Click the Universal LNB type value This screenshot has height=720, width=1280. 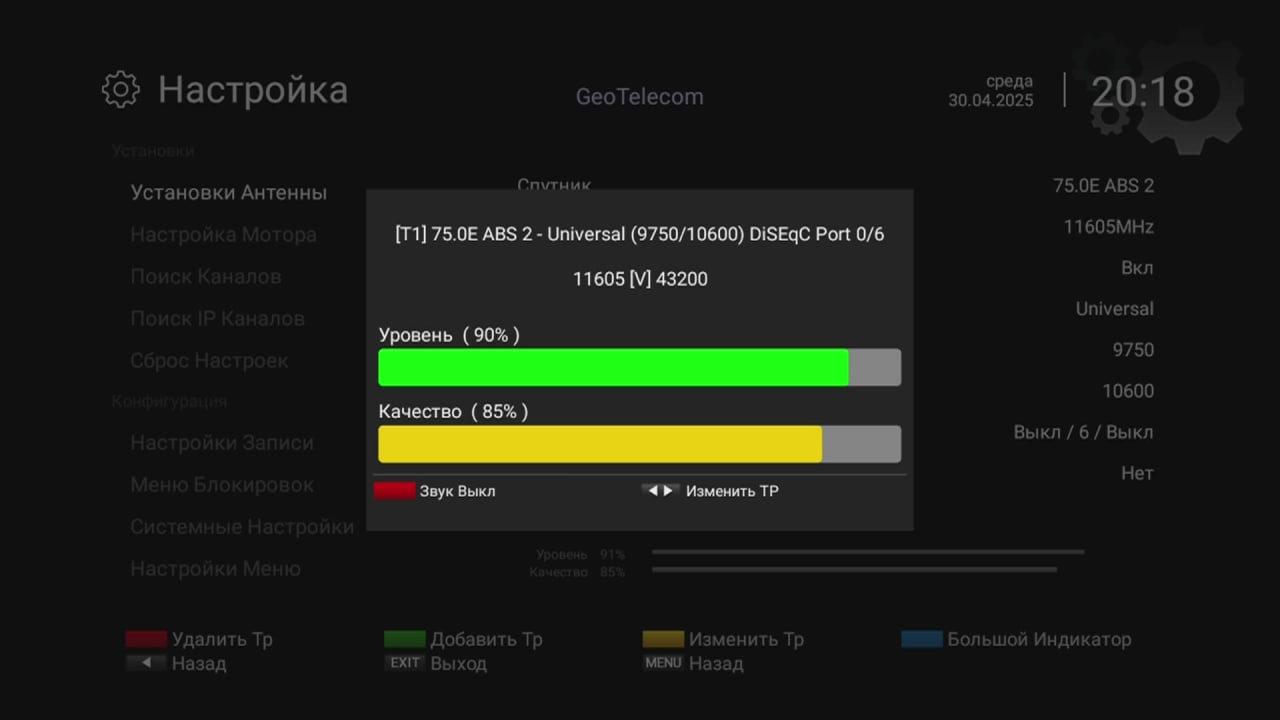(1114, 309)
